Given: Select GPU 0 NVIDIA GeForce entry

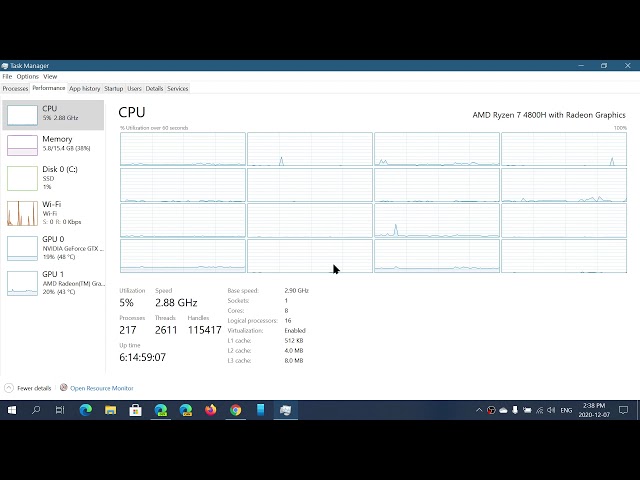Looking at the screenshot, I should click(53, 248).
